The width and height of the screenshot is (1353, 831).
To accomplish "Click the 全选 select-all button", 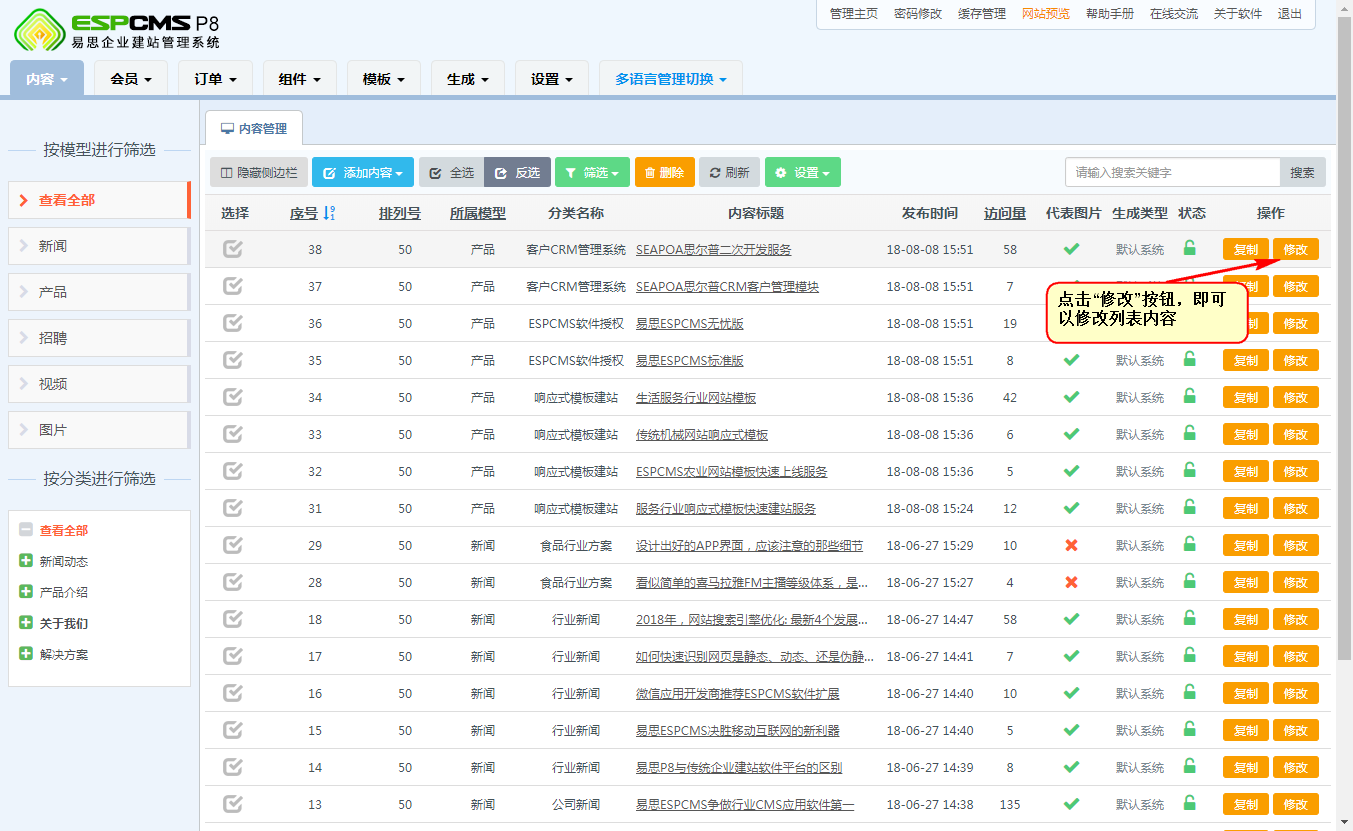I will click(x=451, y=172).
